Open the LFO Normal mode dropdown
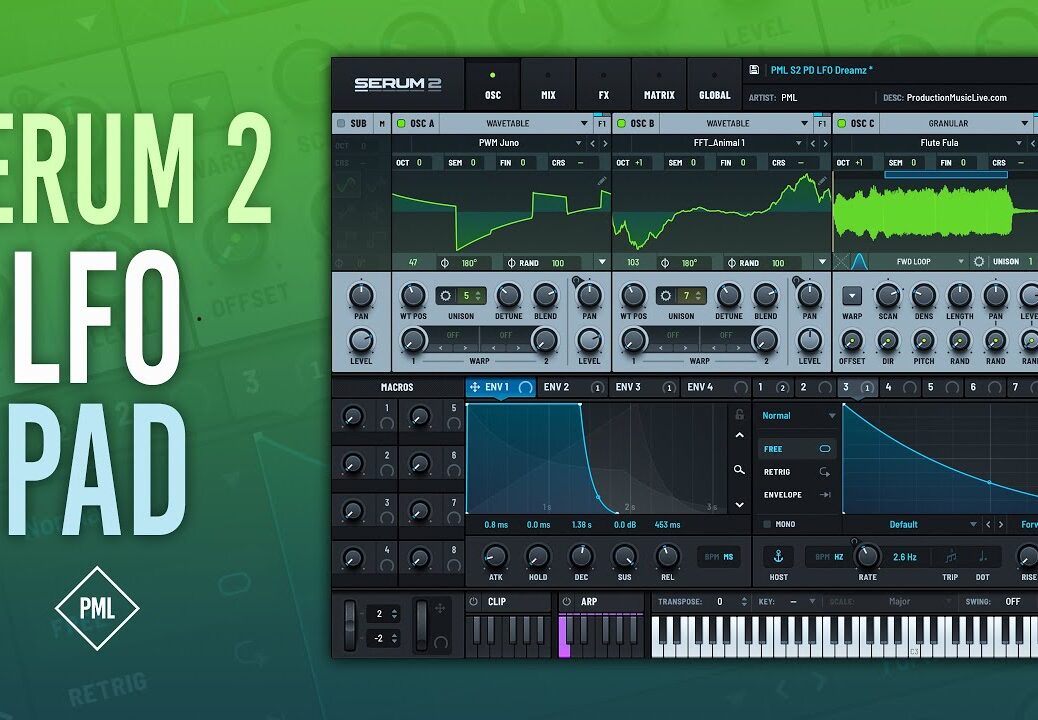Viewport: 1038px width, 720px height. [x=798, y=416]
